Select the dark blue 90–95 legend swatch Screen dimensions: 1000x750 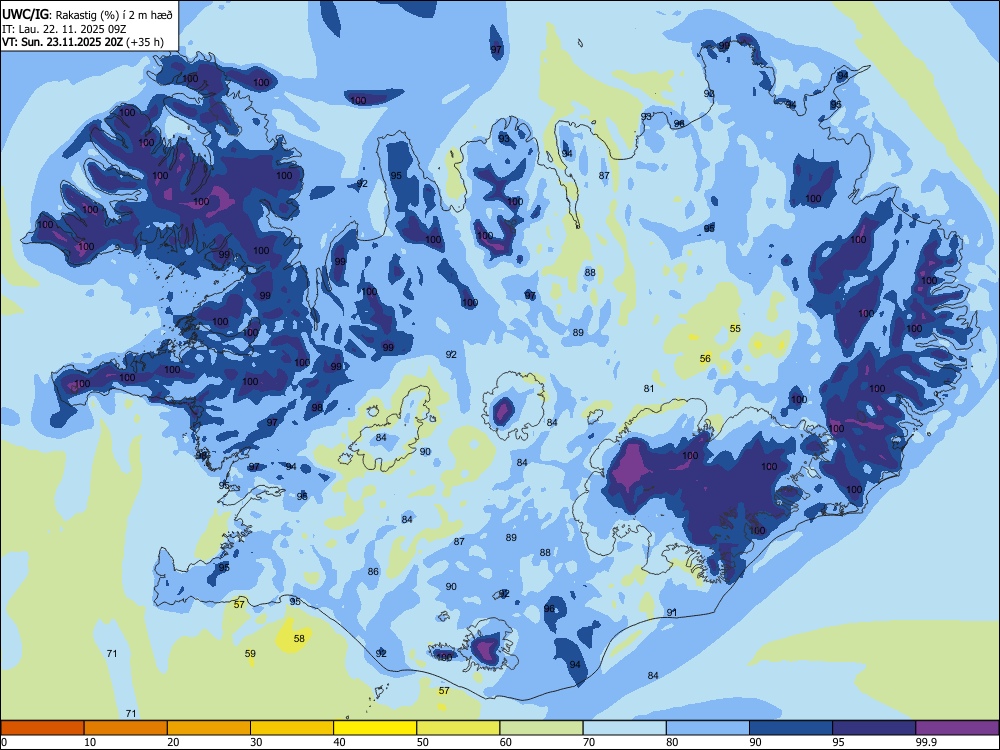click(x=791, y=728)
